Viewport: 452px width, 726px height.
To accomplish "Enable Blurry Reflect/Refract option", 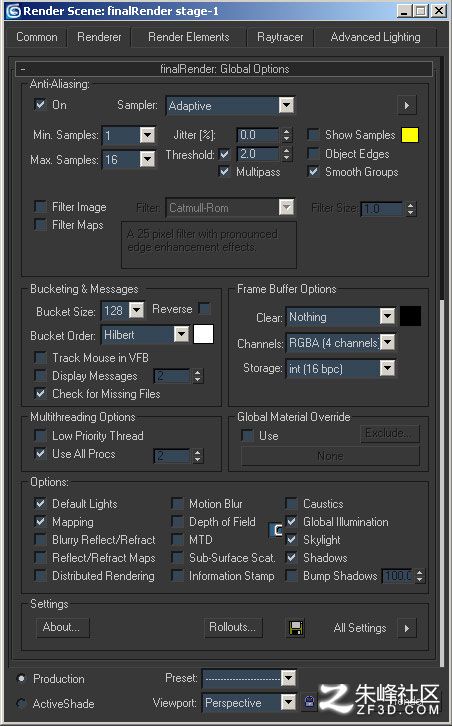I will (x=40, y=539).
